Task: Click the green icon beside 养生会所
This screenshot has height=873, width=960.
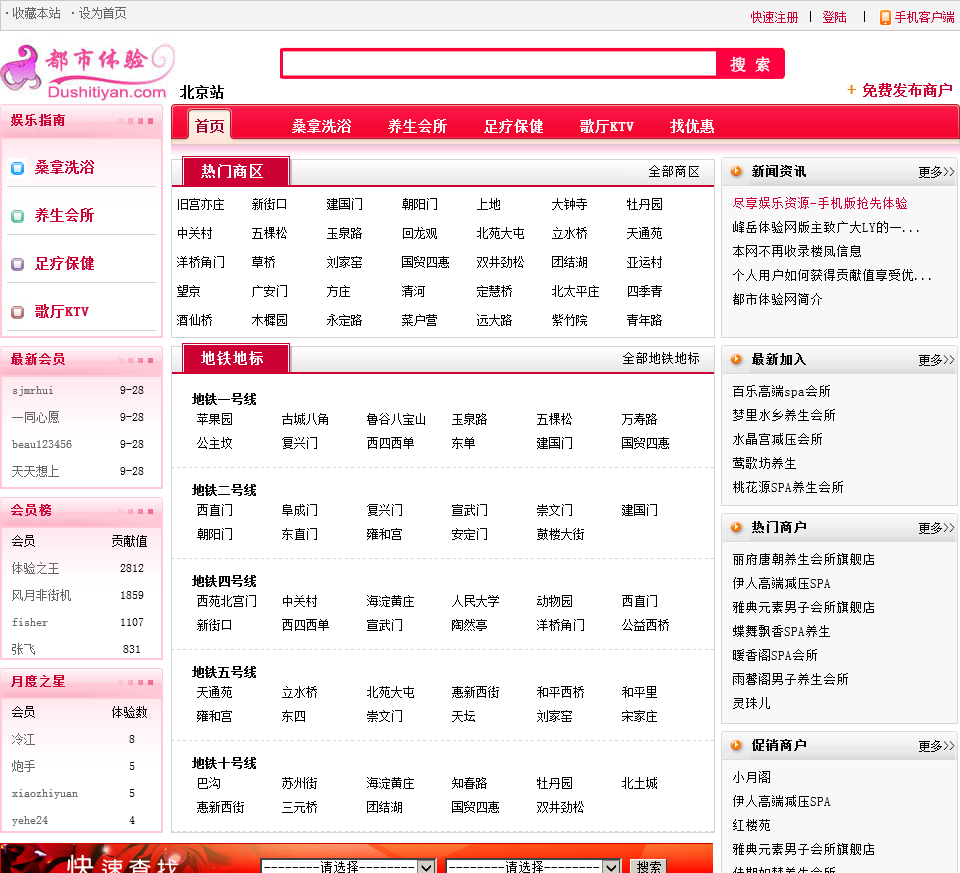Action: [18, 215]
